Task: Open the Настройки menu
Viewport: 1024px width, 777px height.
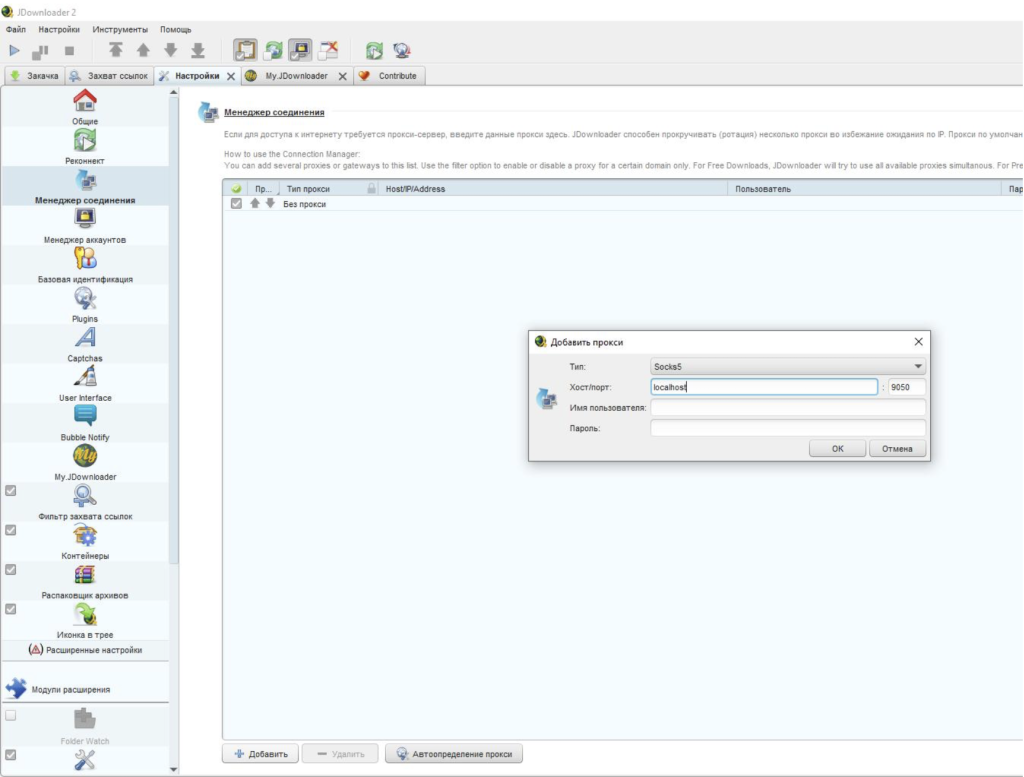Action: pyautogui.click(x=59, y=29)
